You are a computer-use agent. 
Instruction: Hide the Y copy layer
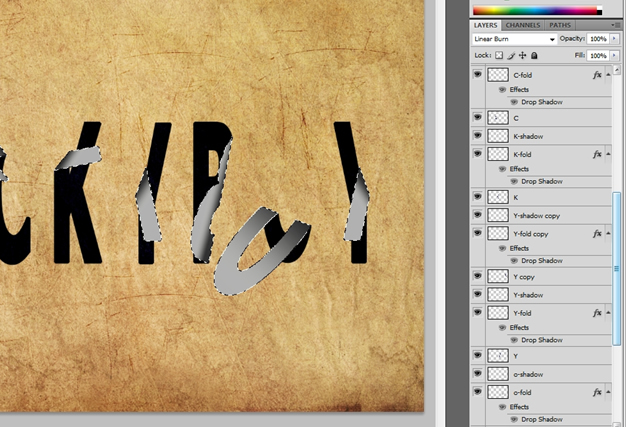click(477, 276)
